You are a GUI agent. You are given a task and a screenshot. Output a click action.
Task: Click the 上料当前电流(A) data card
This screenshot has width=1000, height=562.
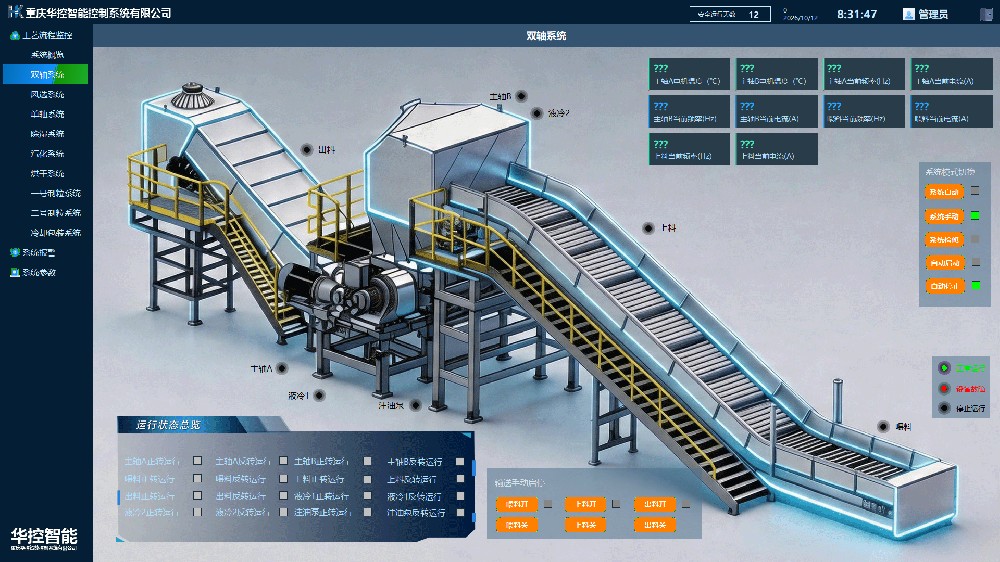click(x=776, y=149)
